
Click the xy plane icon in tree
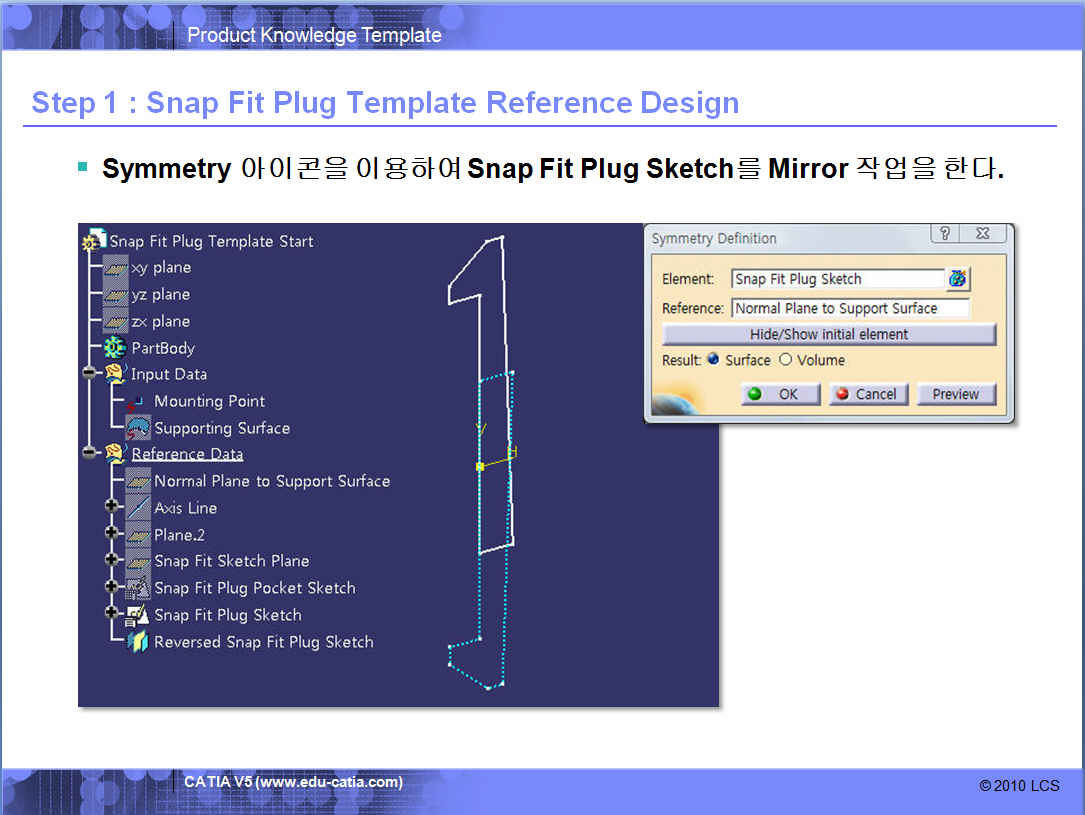[x=115, y=268]
